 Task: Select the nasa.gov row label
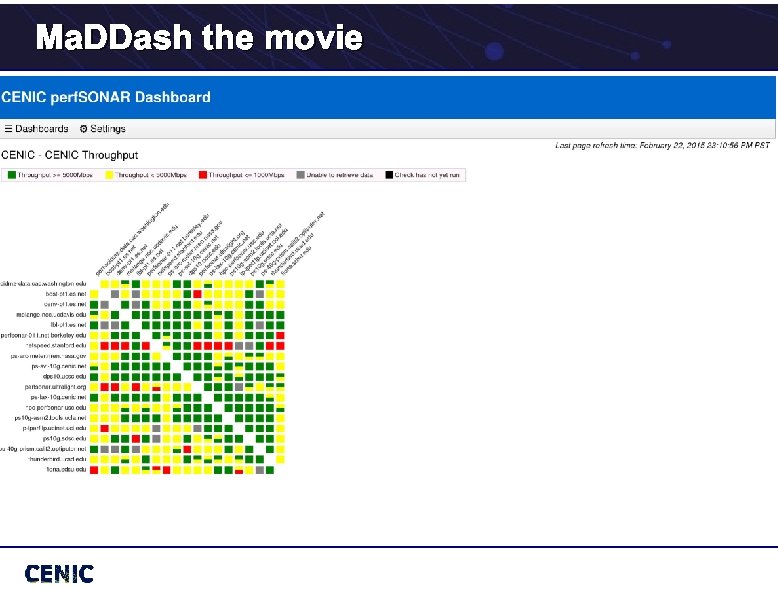coord(49,356)
